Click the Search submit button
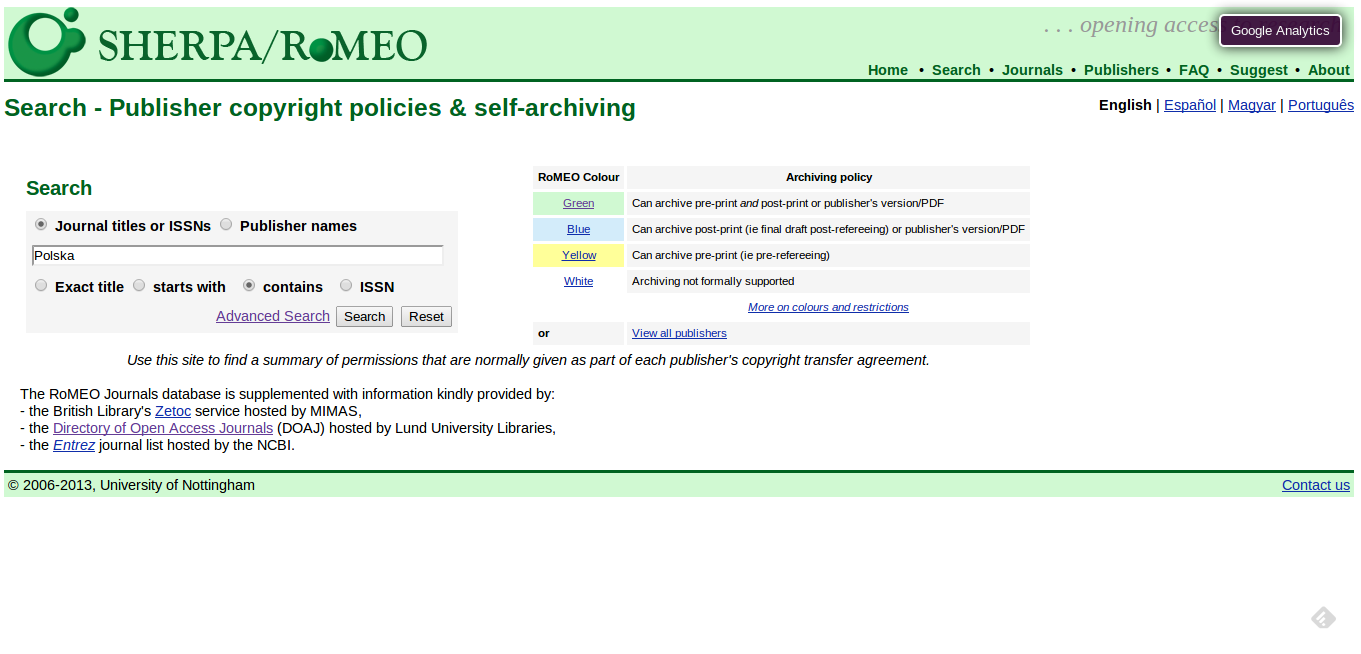Screen dimensions: 1361x654 coord(364,316)
